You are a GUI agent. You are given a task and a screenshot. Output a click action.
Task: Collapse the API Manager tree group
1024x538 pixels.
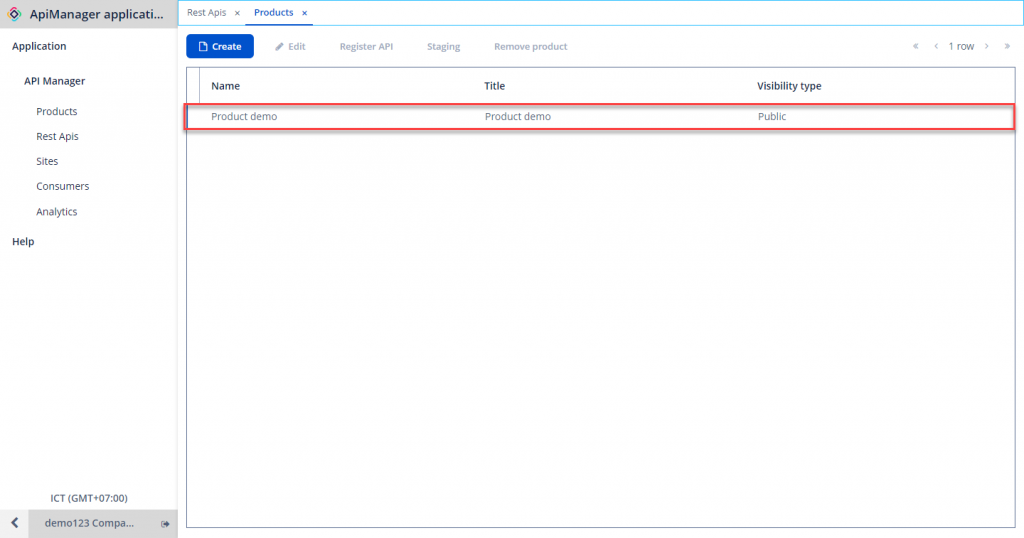click(55, 81)
